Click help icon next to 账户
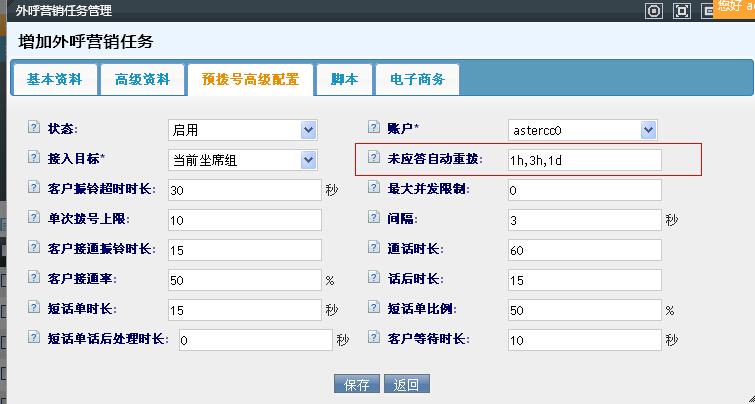The width and height of the screenshot is (755, 404). click(x=374, y=128)
